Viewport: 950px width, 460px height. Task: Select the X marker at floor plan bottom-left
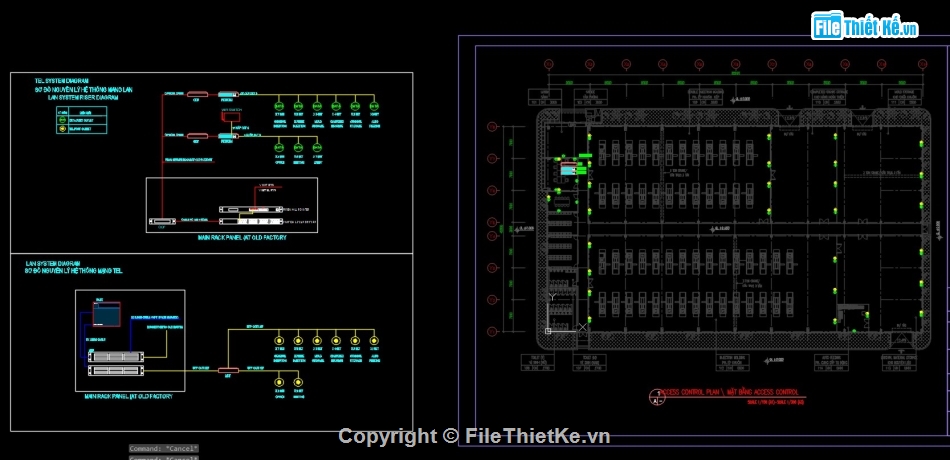[x=583, y=327]
